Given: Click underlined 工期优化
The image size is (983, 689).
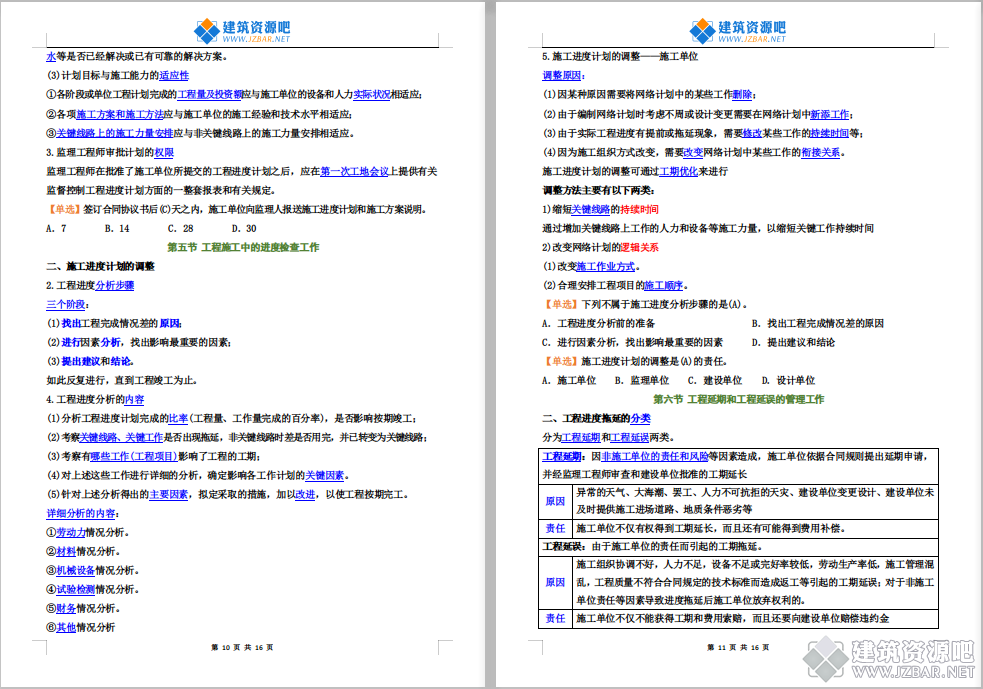Looking at the screenshot, I should [678, 171].
